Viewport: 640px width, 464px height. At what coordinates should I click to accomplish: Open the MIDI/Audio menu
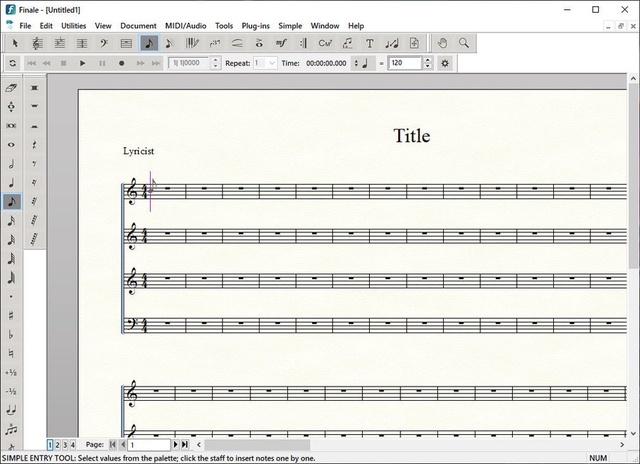click(x=185, y=25)
